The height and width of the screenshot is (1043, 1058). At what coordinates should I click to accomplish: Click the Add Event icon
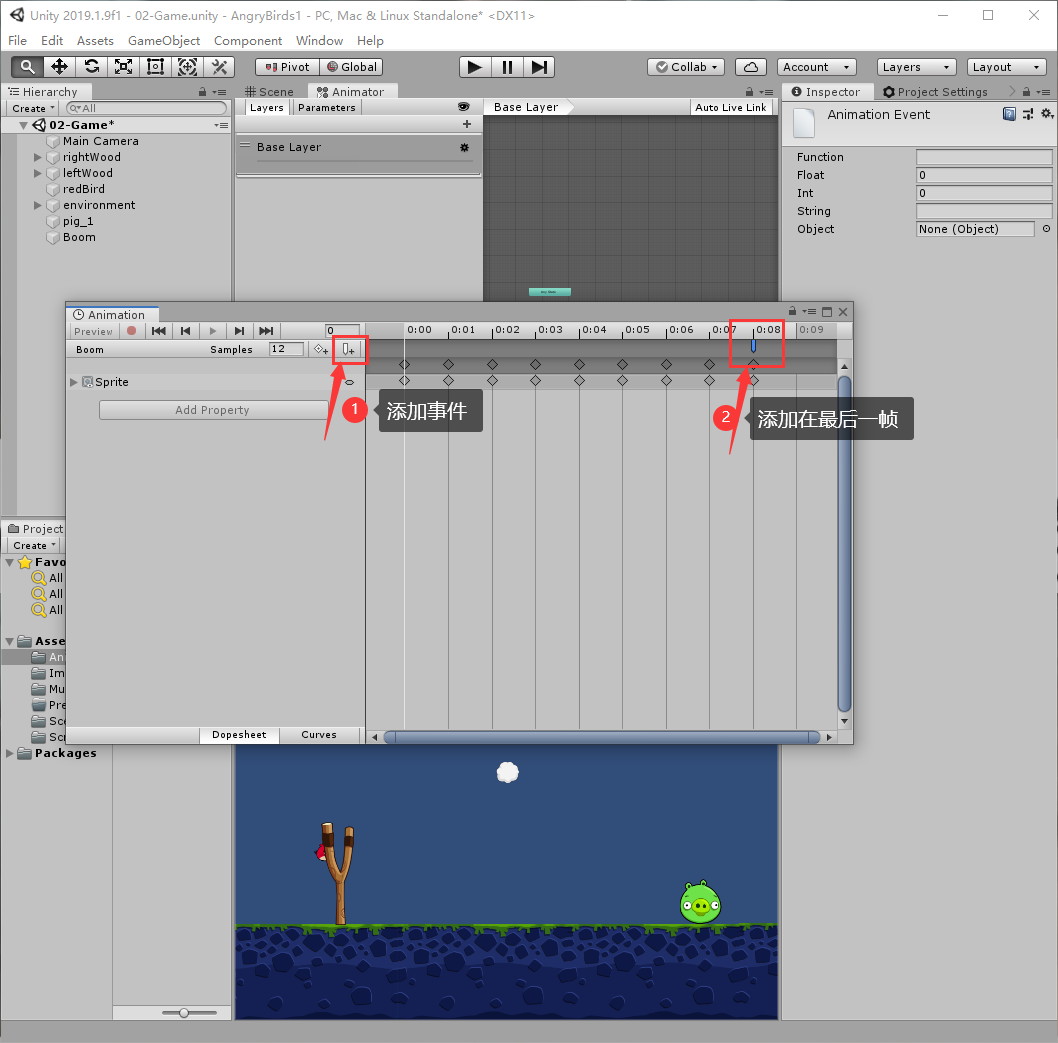point(348,349)
